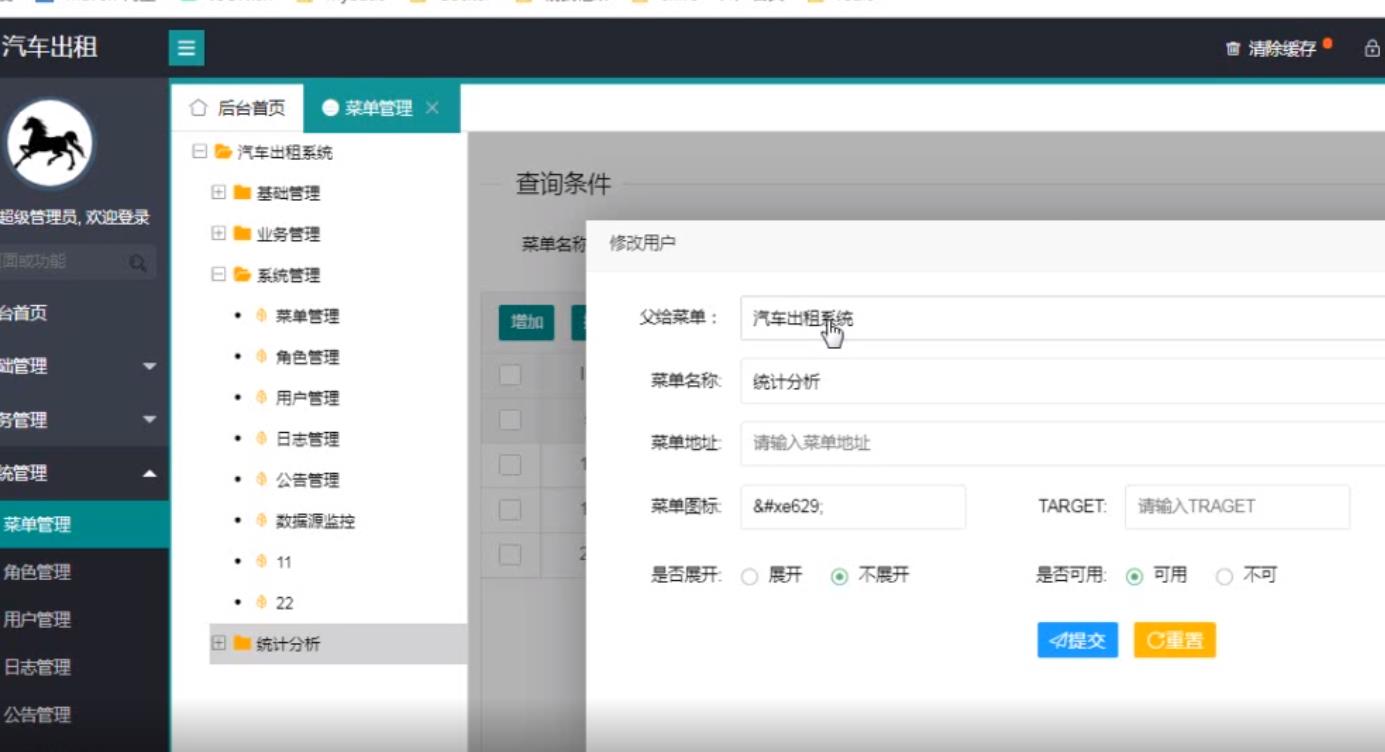Click 汽车出租 title in the header
Screen dimensions: 1385x752
49,47
